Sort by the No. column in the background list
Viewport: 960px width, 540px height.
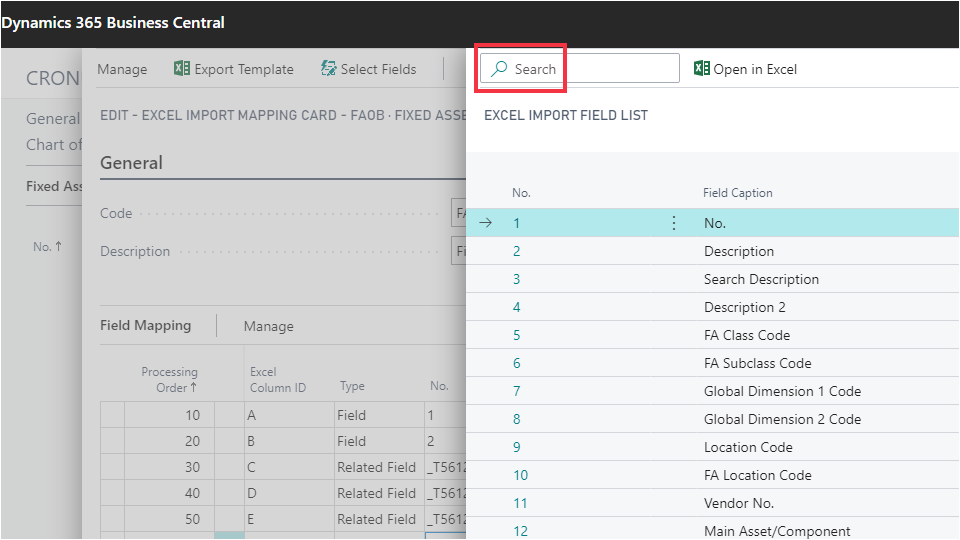click(x=47, y=247)
